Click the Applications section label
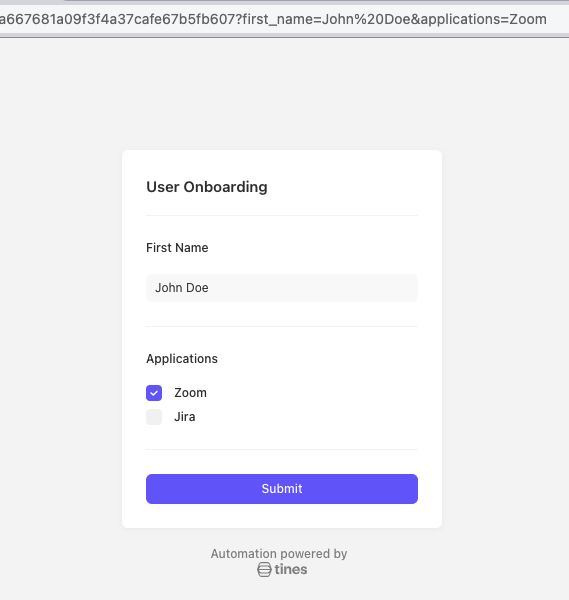Viewport: 569px width, 600px height. [182, 359]
